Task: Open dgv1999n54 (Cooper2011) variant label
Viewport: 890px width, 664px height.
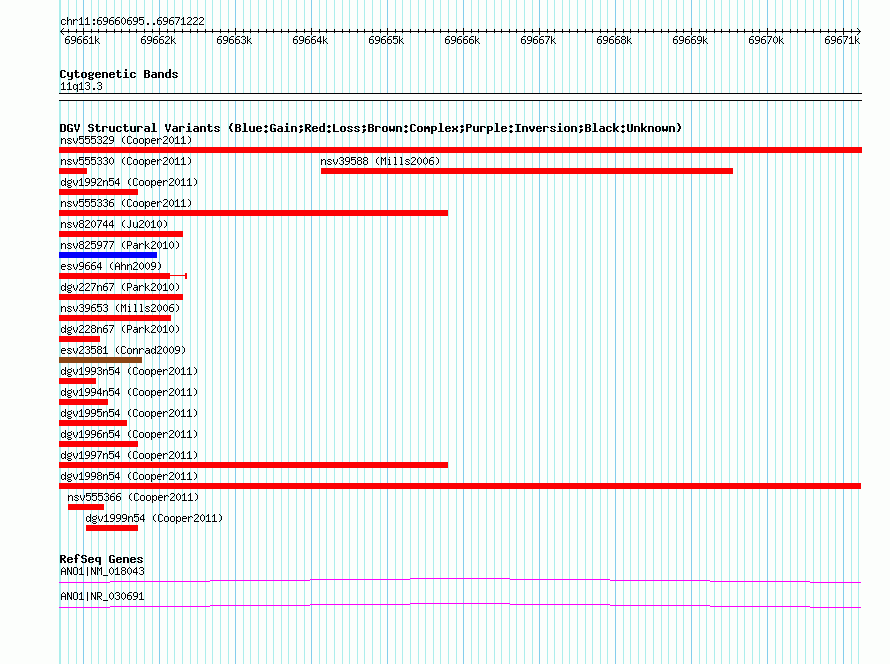Action: point(154,518)
